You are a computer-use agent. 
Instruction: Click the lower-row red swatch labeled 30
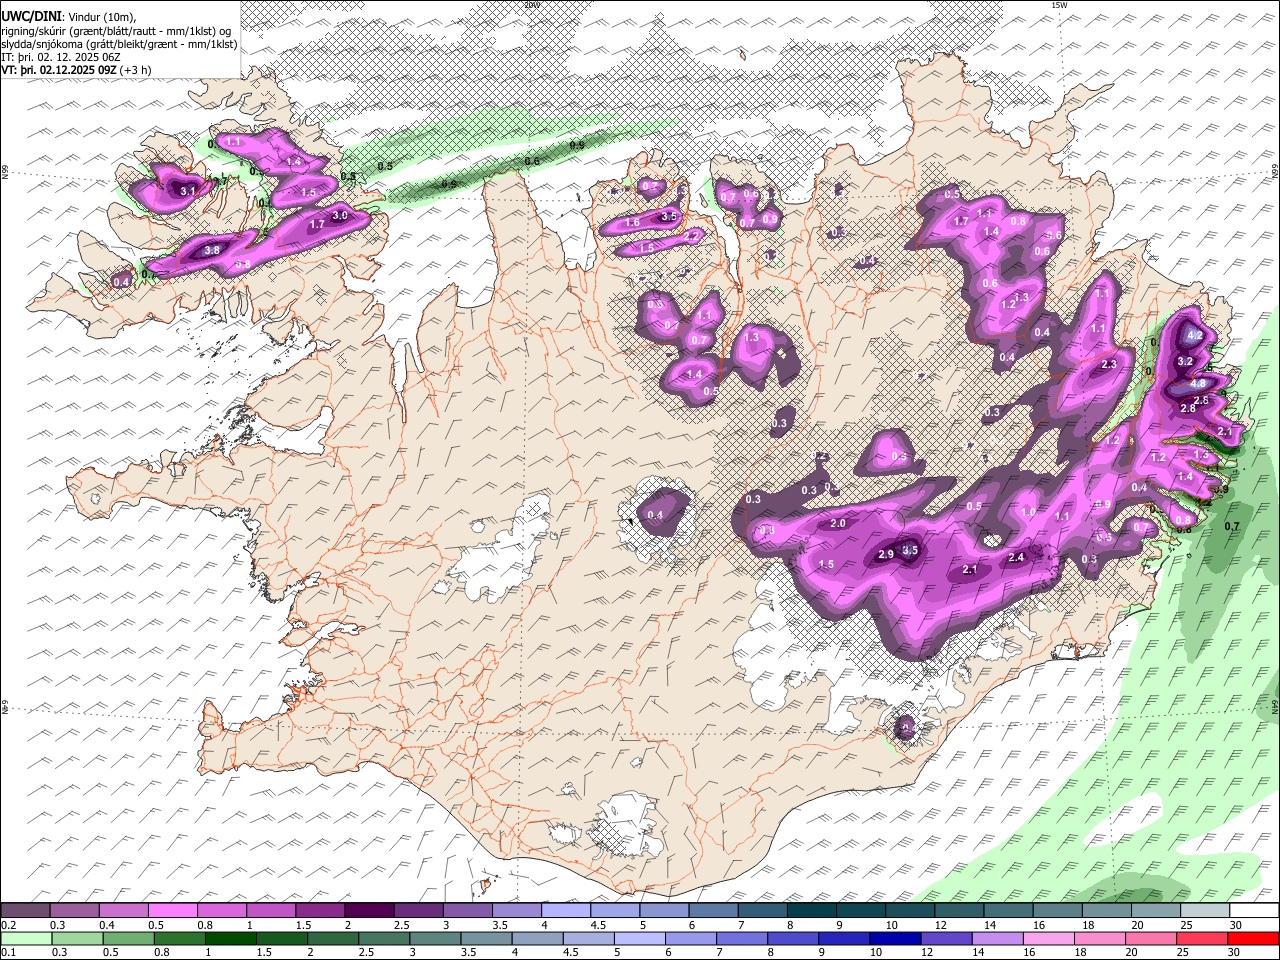pos(1253,938)
